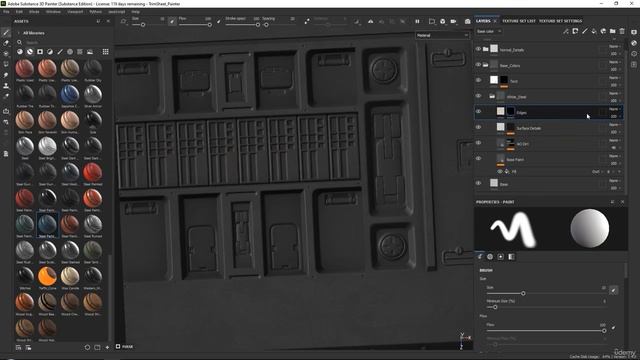Screen dimensions: 640x360
Task: Select the Material Picker tool in left toolbar
Action: click(x=6, y=96)
